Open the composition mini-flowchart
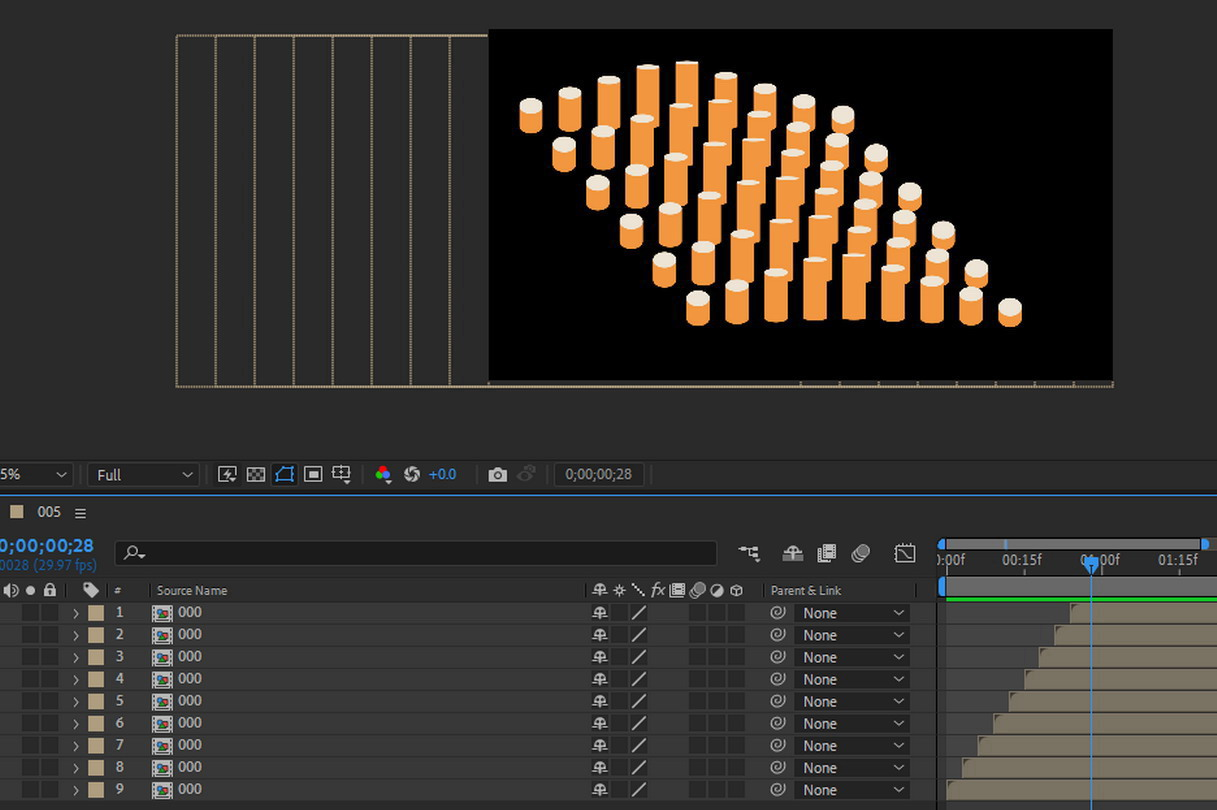Screen dimensions: 1217x810 pos(749,553)
